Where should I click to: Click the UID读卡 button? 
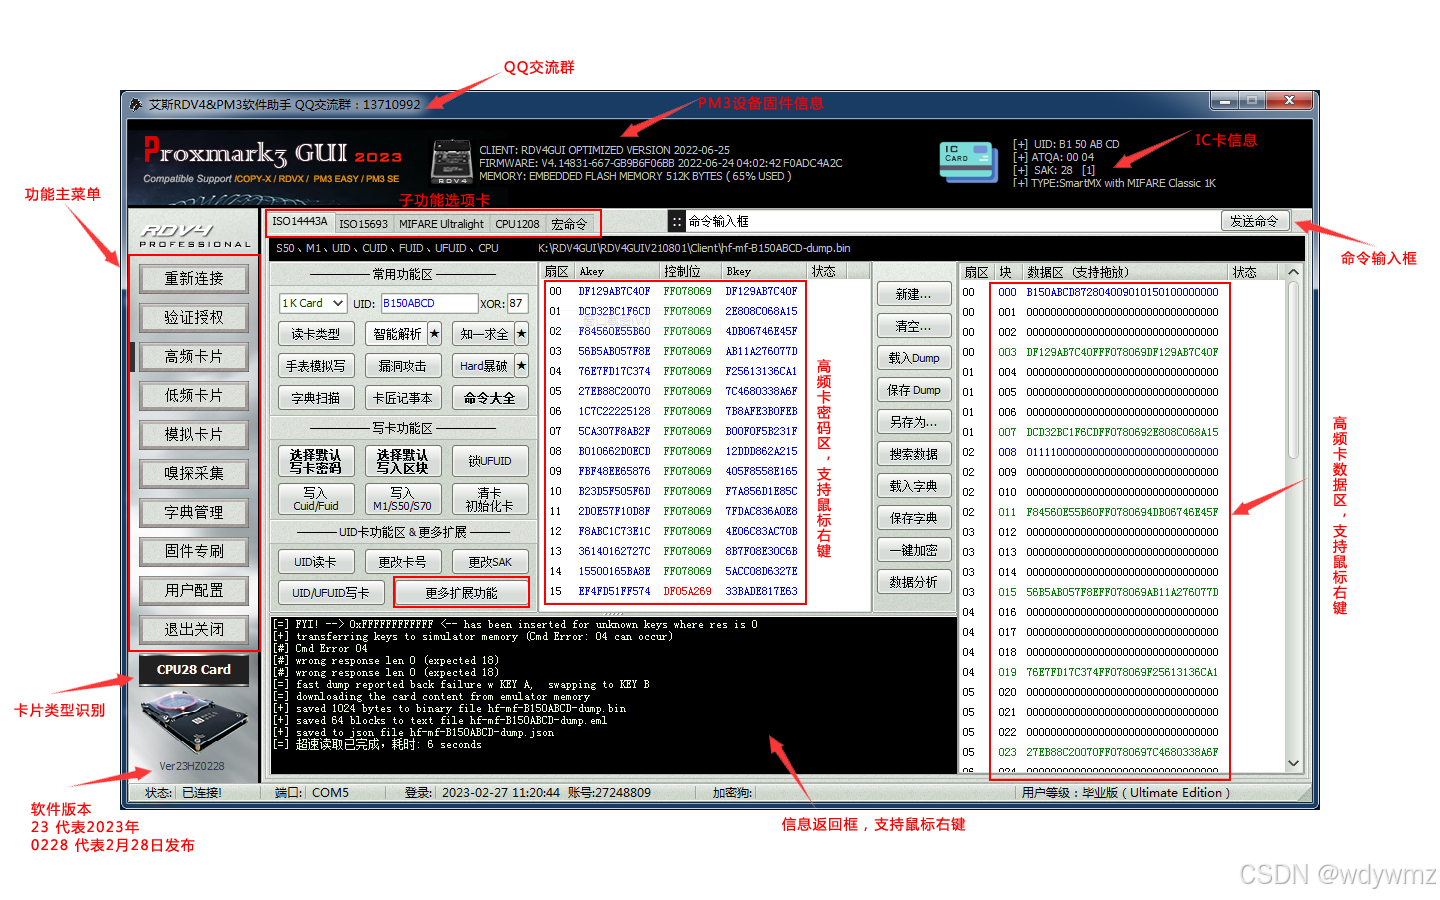click(316, 561)
